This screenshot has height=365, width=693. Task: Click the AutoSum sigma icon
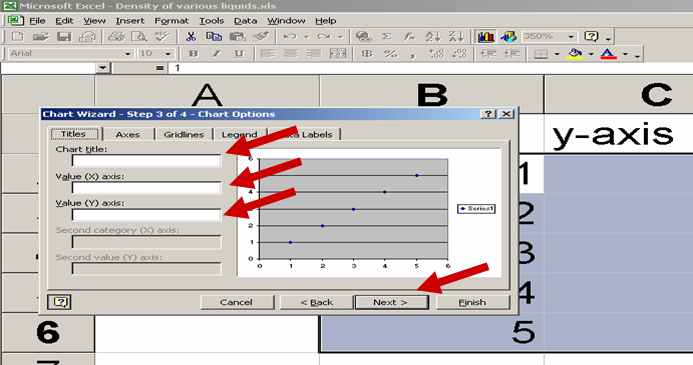point(387,37)
